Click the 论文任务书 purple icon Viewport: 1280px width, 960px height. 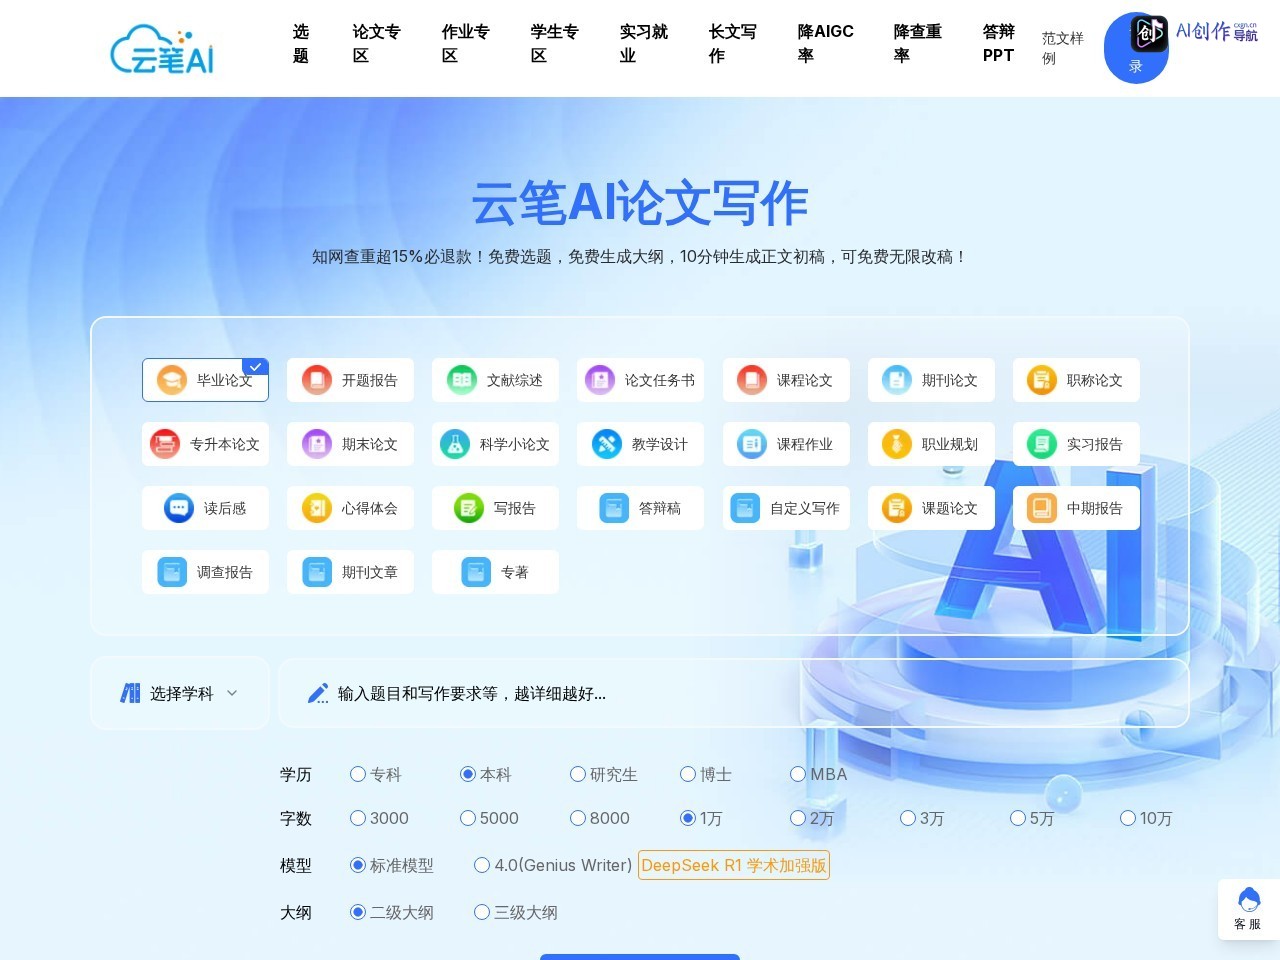[x=600, y=380]
